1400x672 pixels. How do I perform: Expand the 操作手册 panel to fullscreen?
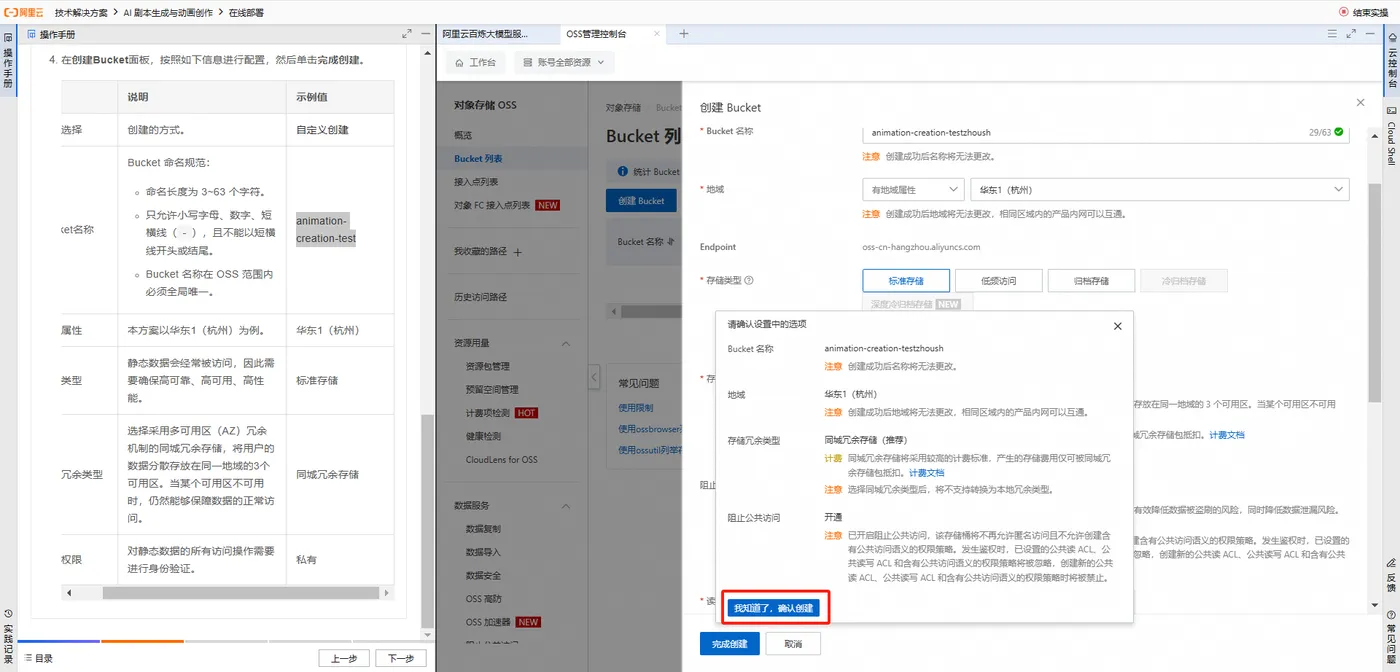pyautogui.click(x=407, y=34)
